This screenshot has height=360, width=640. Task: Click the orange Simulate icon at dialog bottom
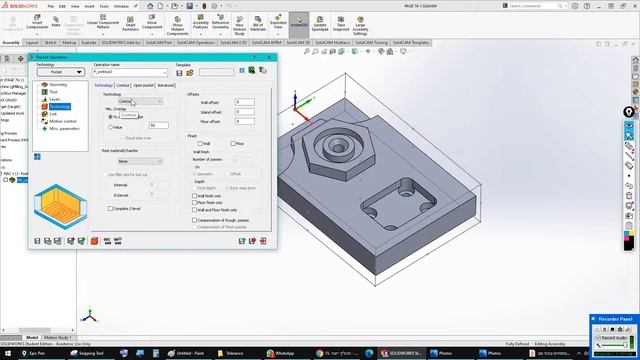click(x=94, y=241)
